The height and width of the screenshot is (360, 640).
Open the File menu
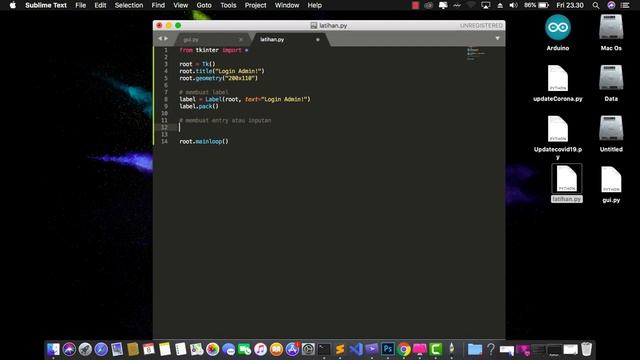(80, 5)
